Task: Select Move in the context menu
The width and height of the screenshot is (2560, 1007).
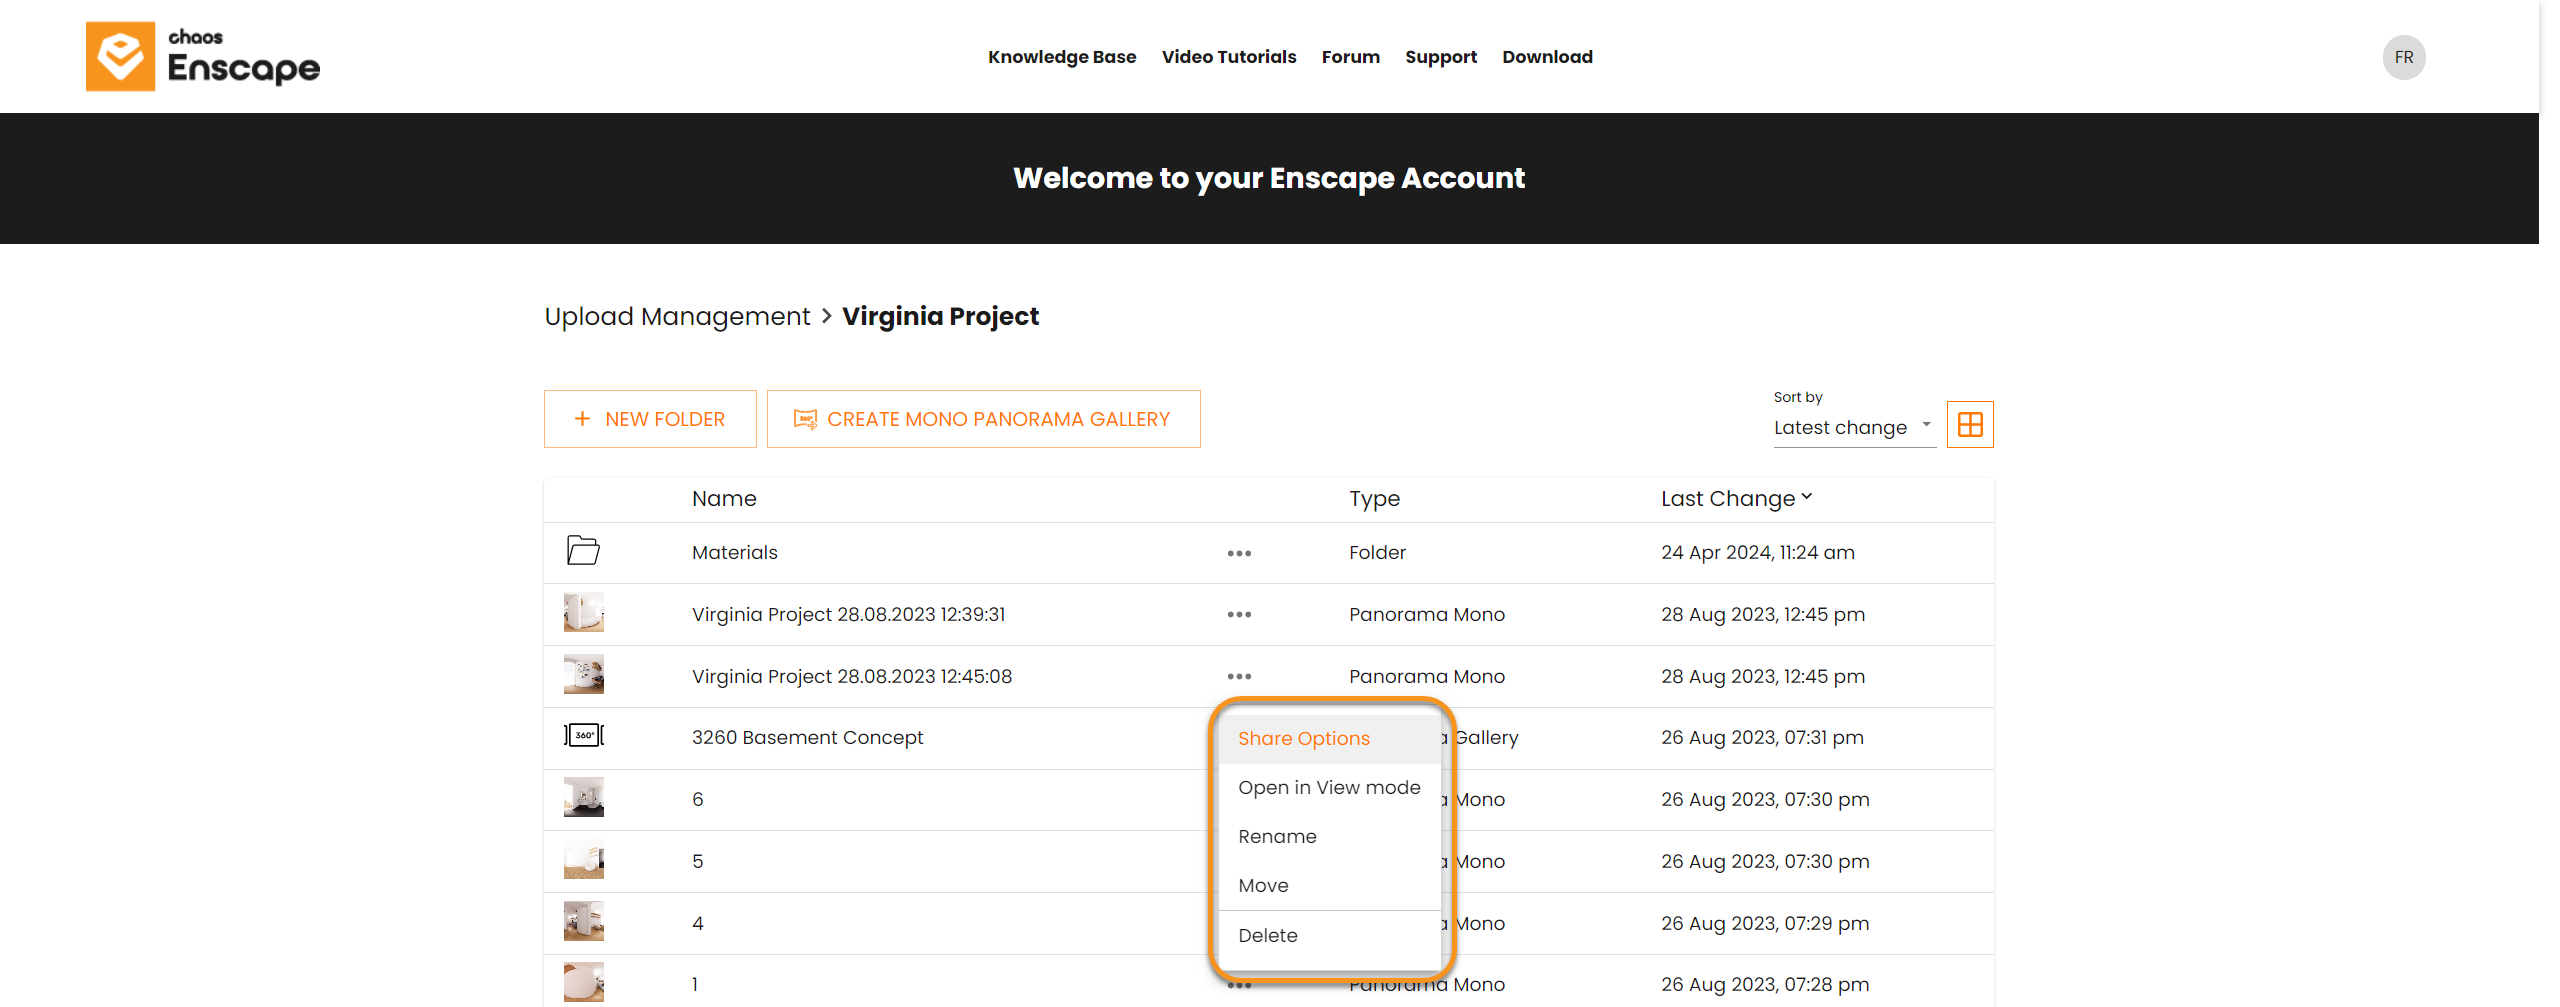Action: click(1329, 886)
